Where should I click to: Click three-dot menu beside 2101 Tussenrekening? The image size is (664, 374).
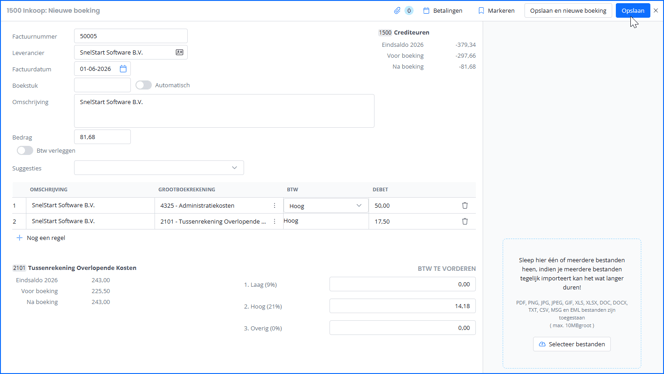(x=274, y=222)
